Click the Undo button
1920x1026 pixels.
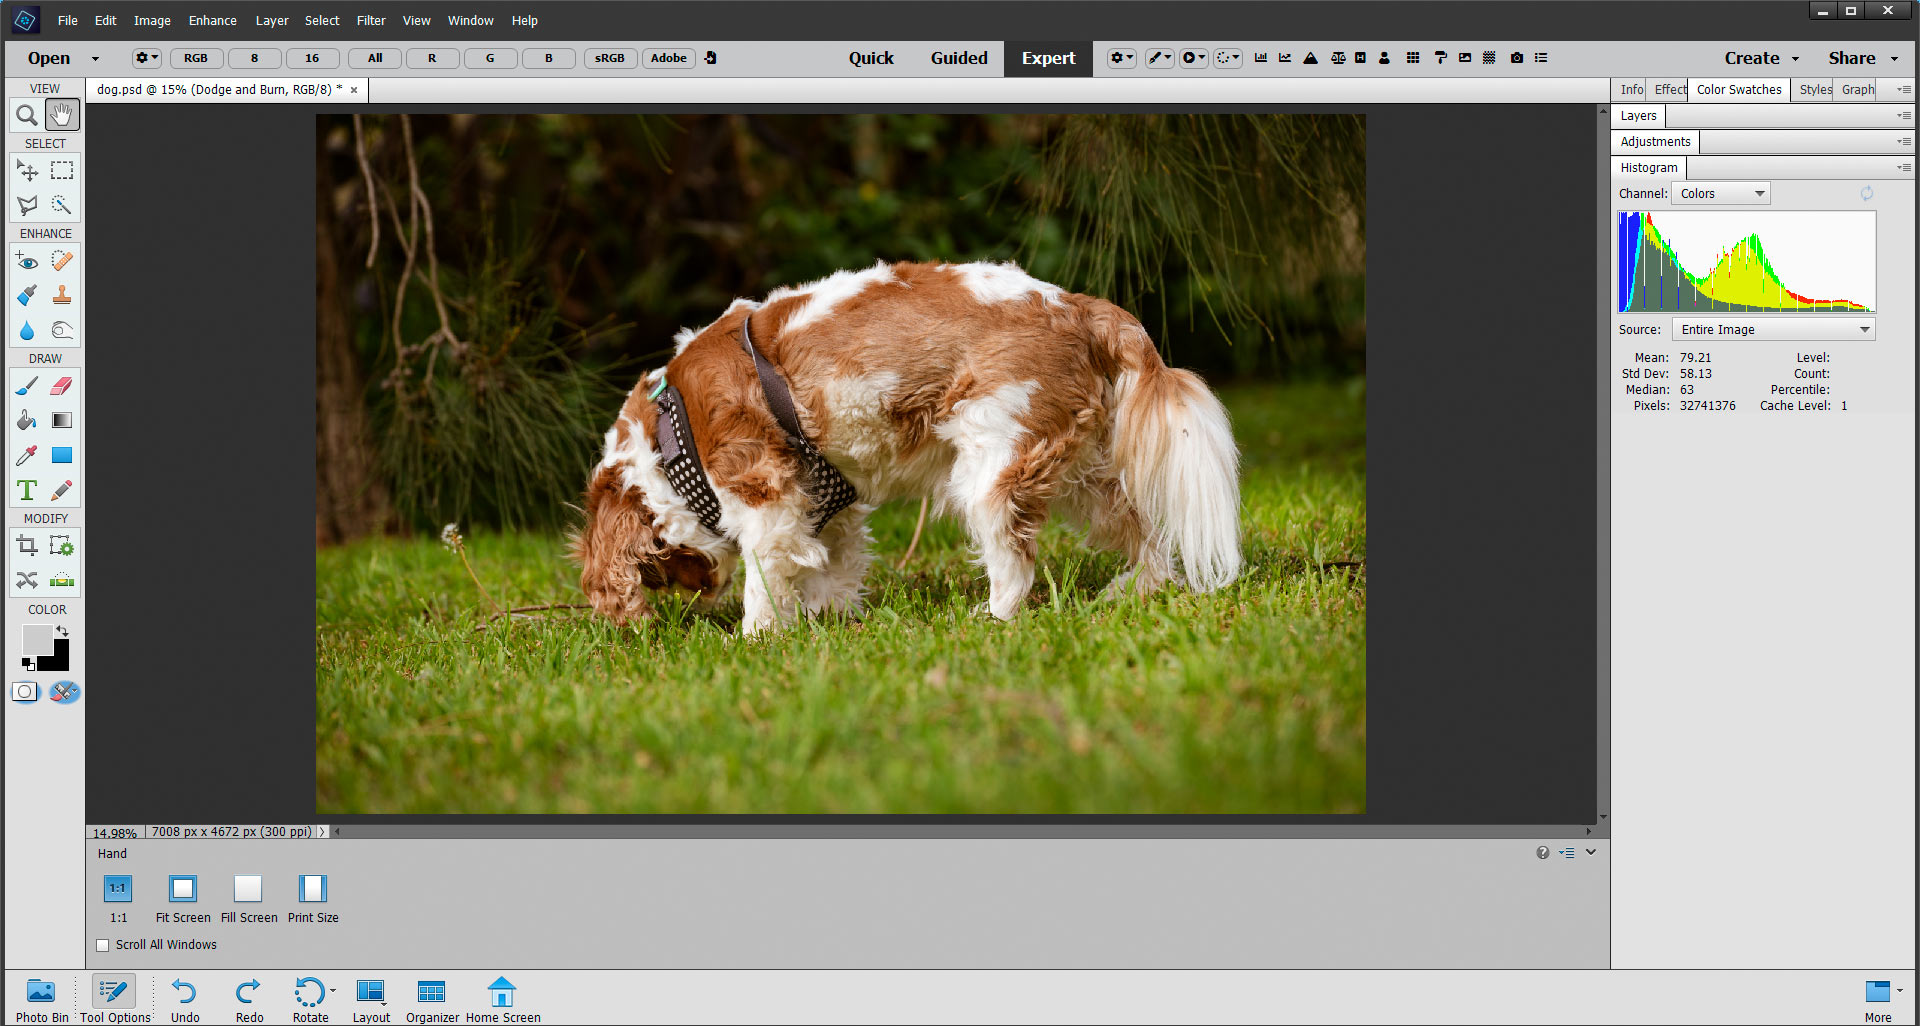185,999
